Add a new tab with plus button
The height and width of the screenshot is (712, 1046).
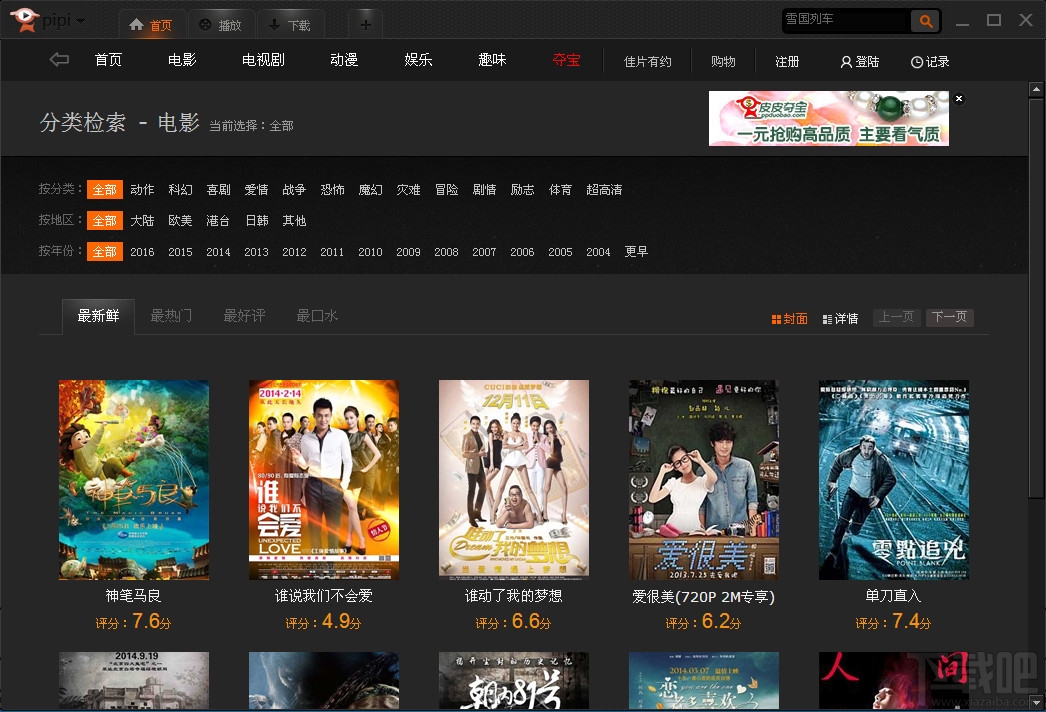click(x=366, y=25)
